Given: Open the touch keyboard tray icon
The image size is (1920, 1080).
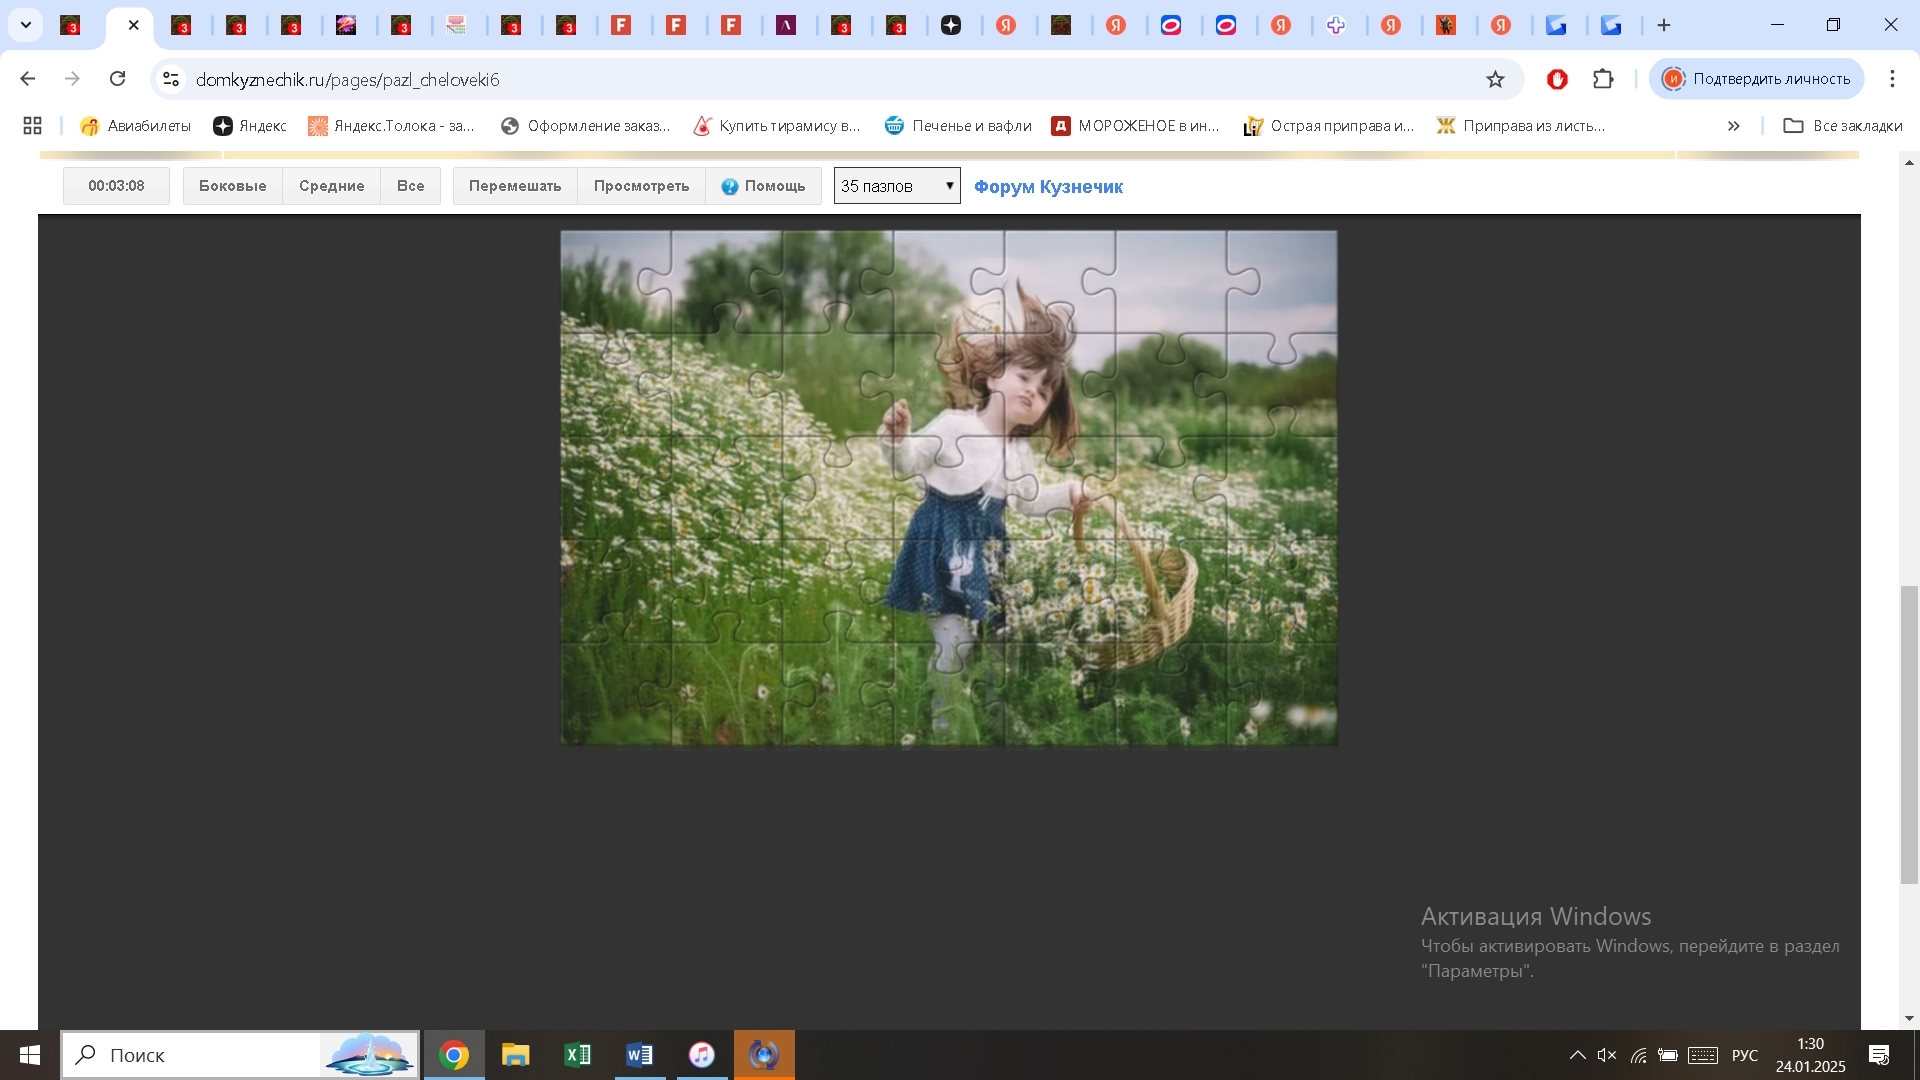Looking at the screenshot, I should point(1703,1055).
